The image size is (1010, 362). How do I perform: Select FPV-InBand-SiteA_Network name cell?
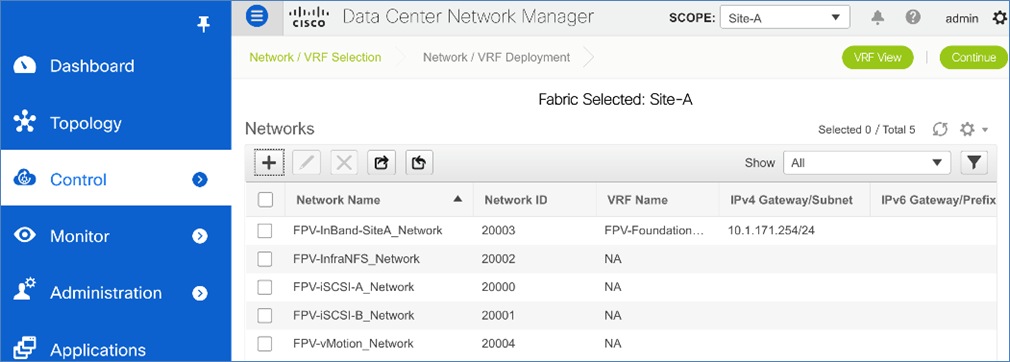pyautogui.click(x=367, y=230)
